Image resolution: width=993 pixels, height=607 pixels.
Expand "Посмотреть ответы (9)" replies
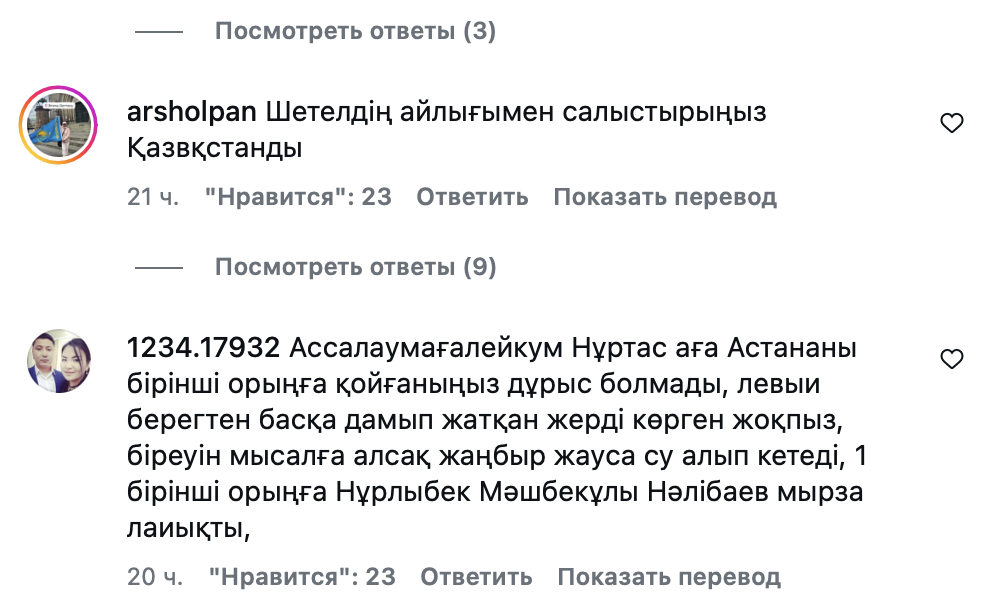pos(355,267)
